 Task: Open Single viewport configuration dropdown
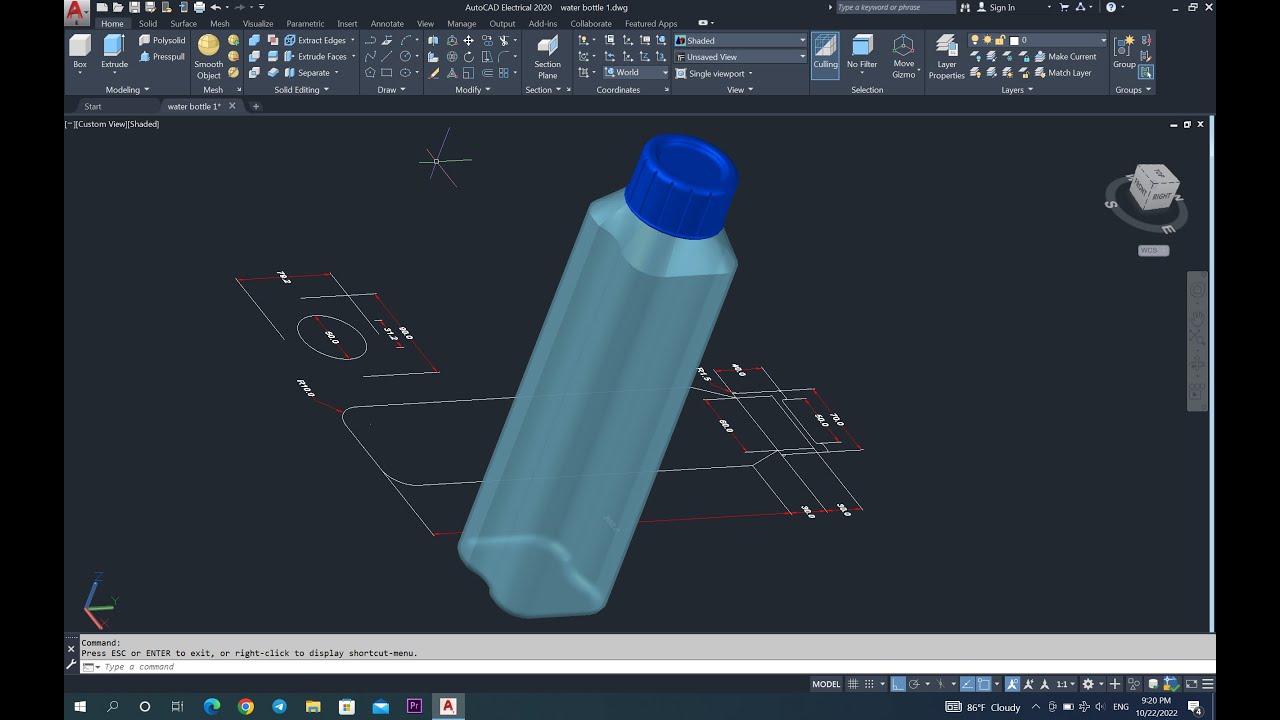point(715,73)
